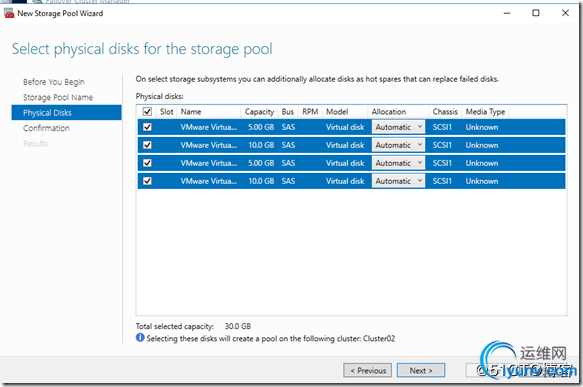The height and width of the screenshot is (387, 583).
Task: Click the Next button
Action: pyautogui.click(x=421, y=370)
